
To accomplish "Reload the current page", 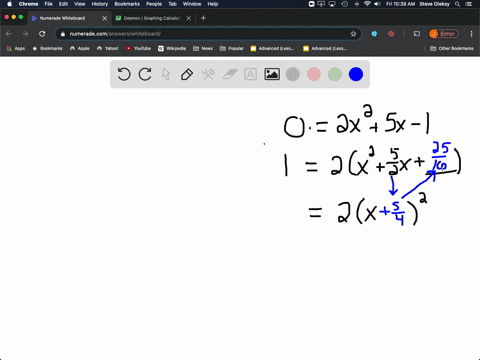I will pyautogui.click(x=42, y=34).
